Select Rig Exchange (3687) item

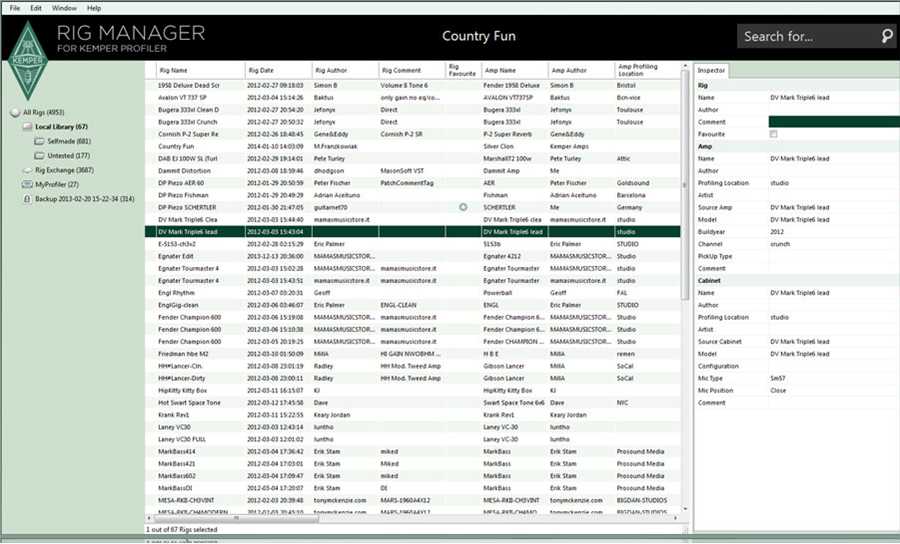[x=64, y=170]
